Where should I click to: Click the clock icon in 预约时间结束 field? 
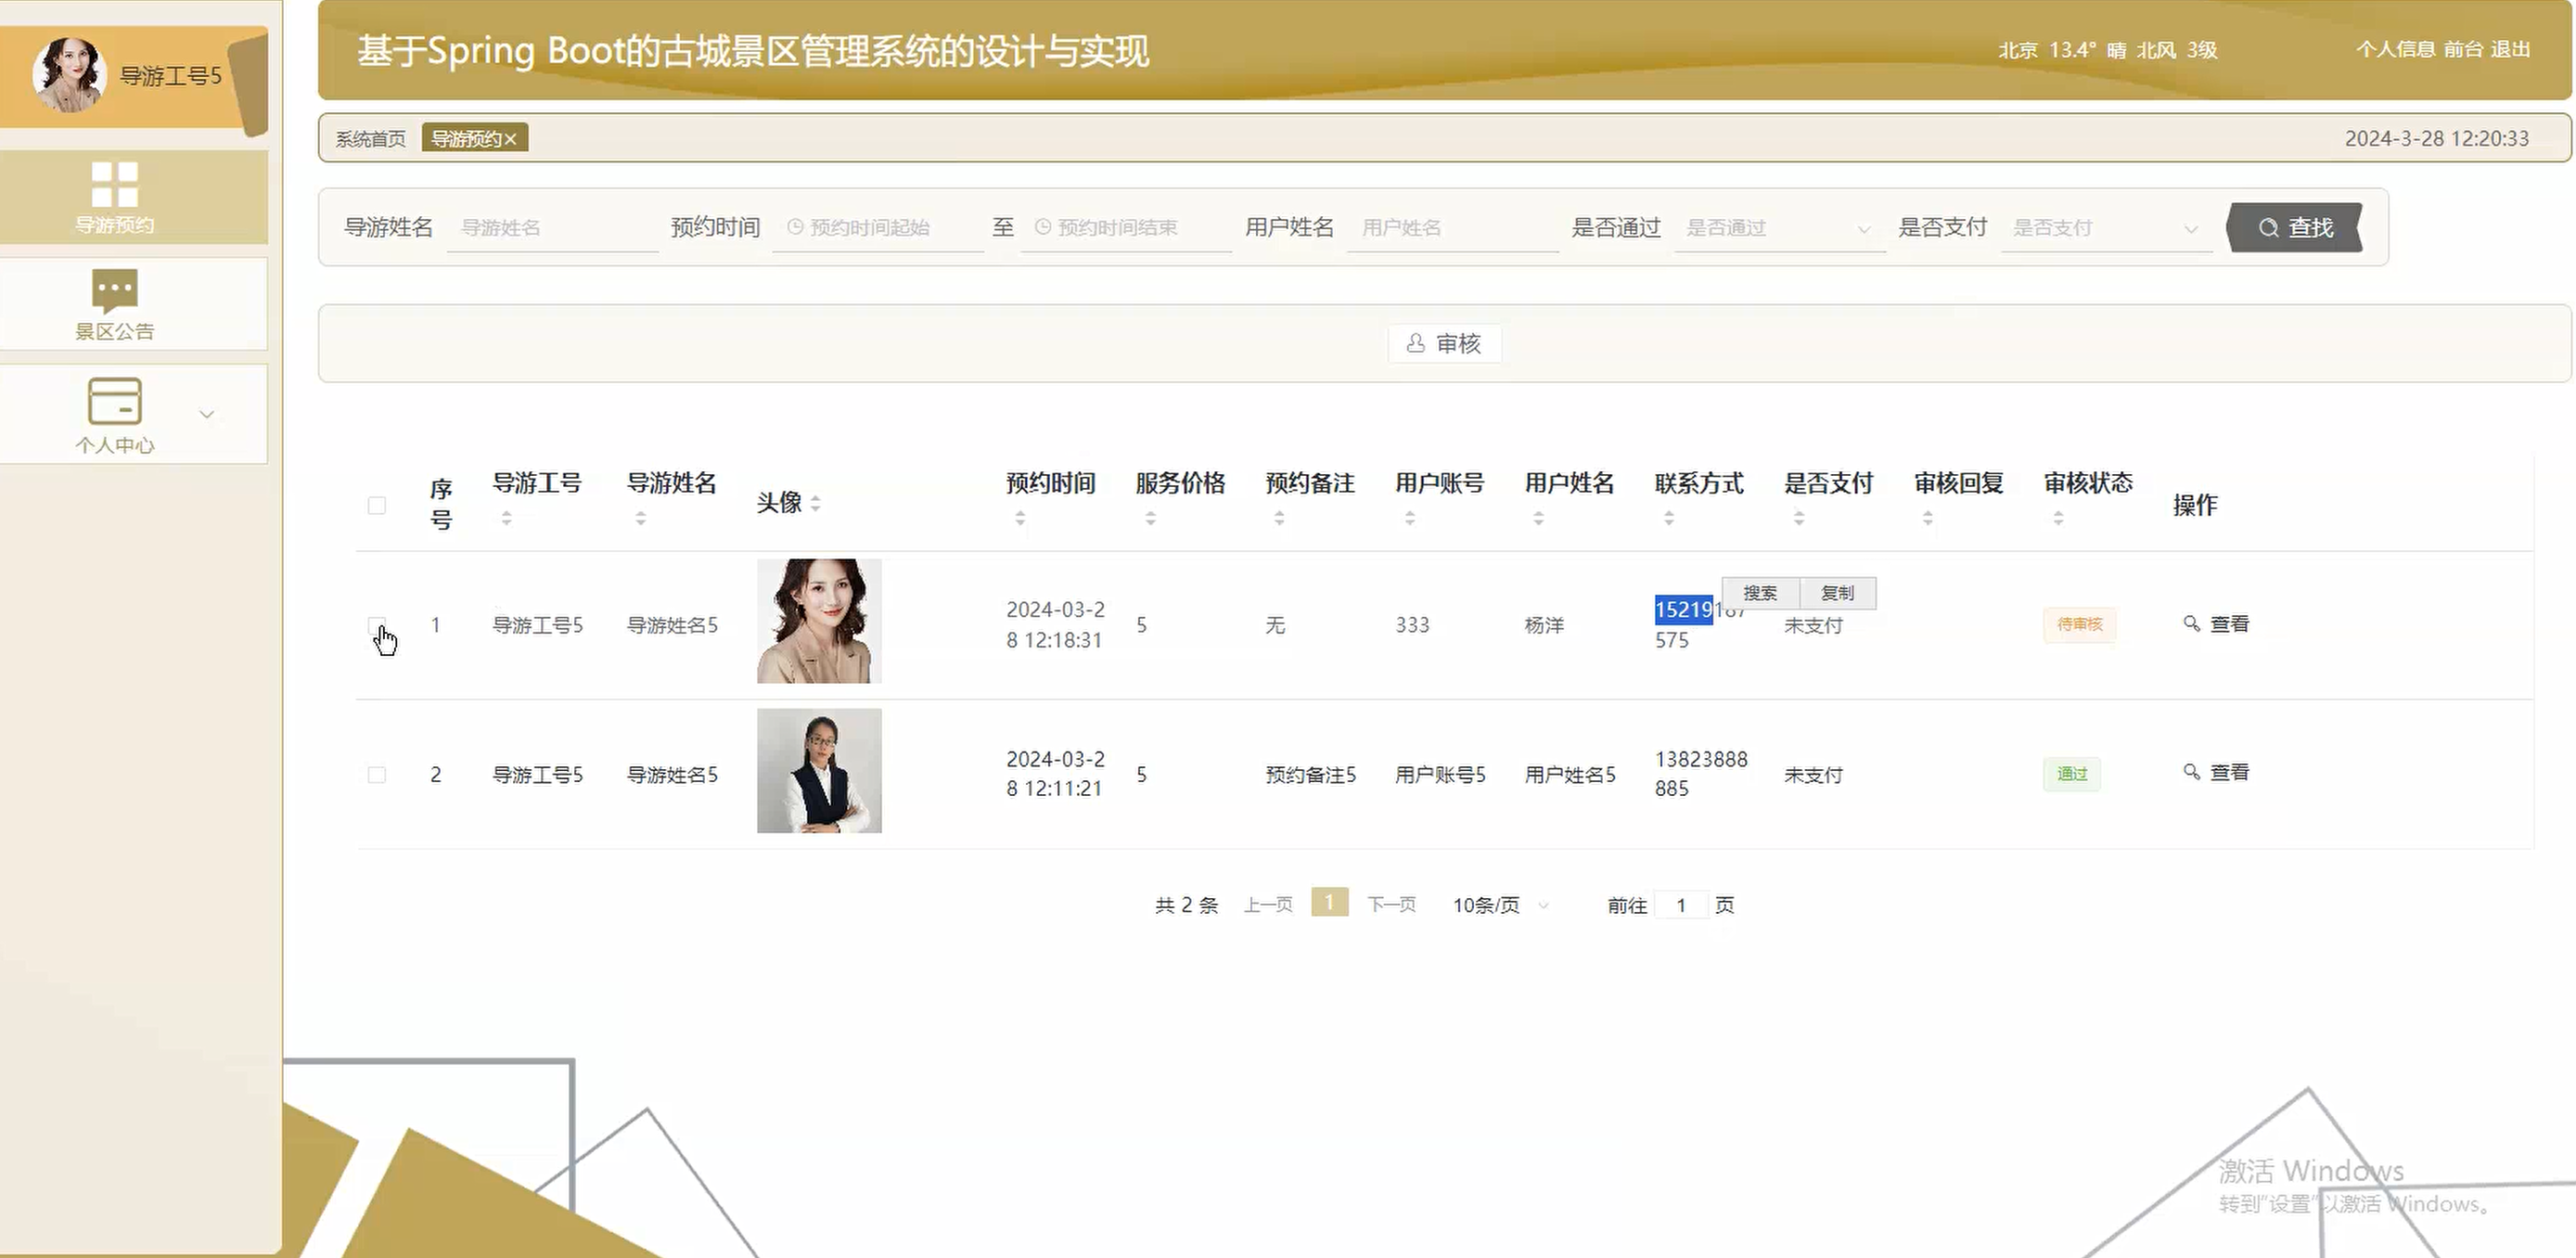click(1042, 228)
